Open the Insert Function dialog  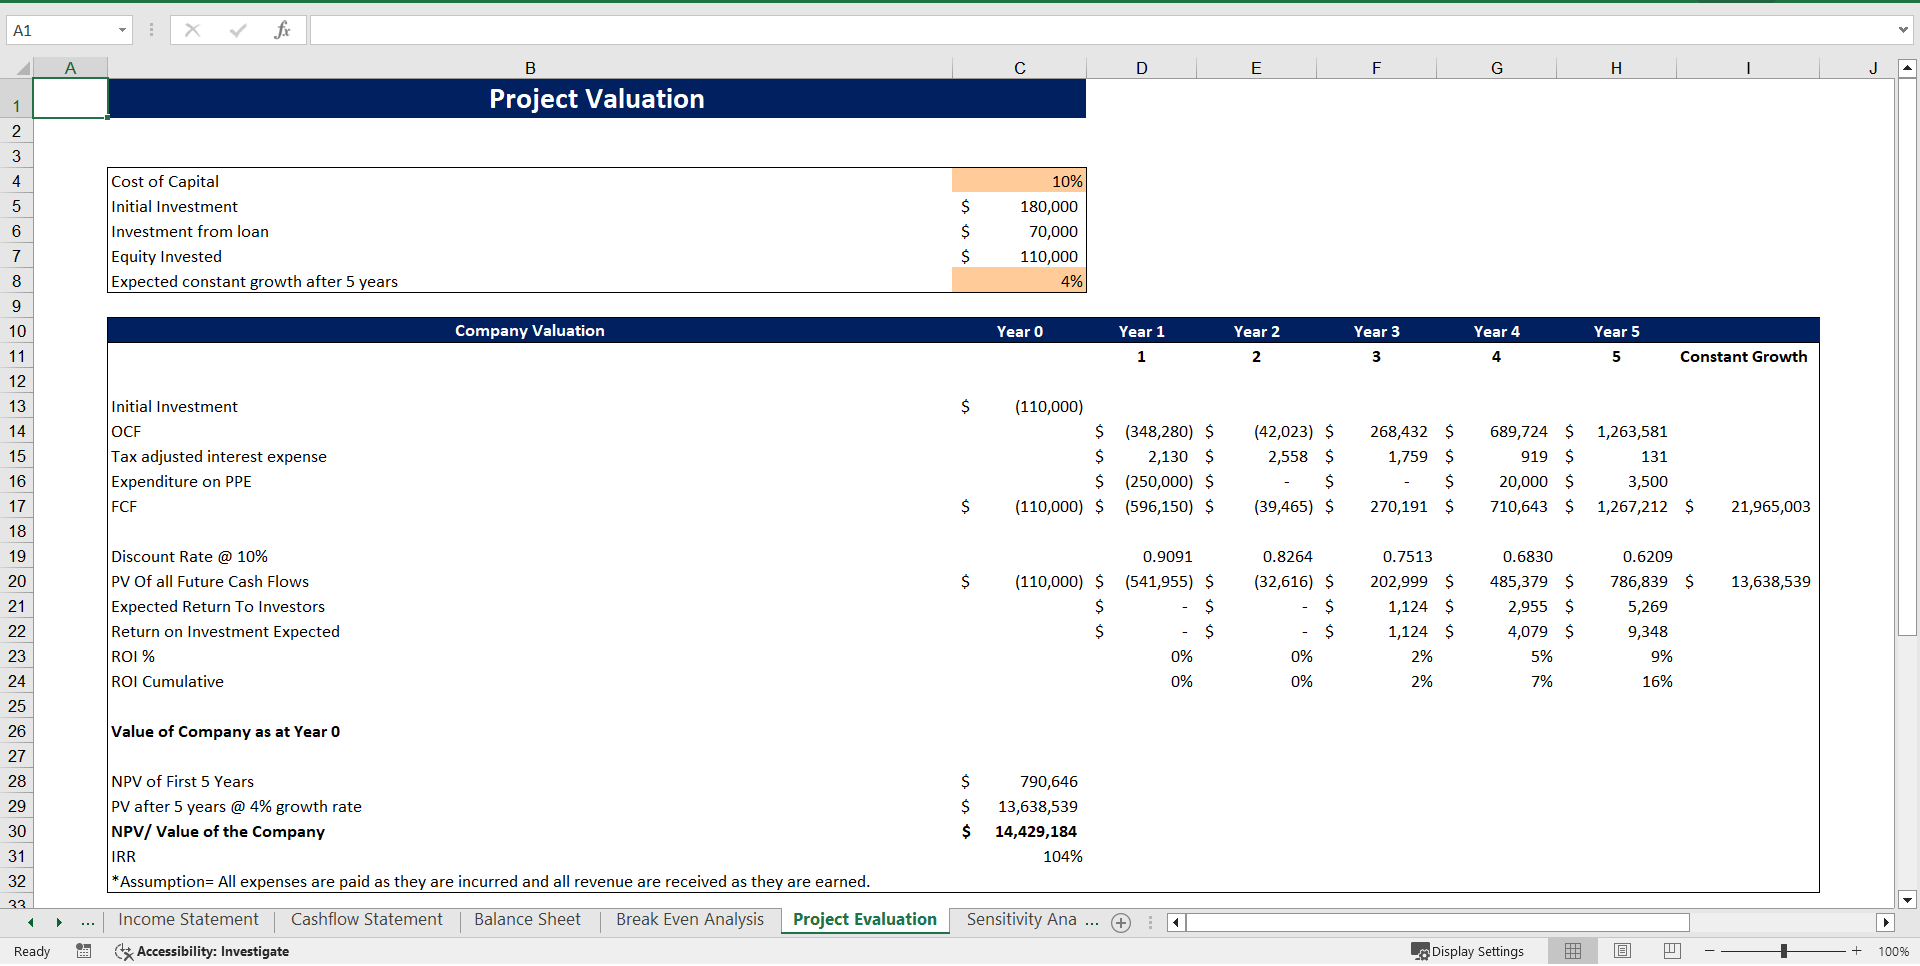pyautogui.click(x=283, y=30)
